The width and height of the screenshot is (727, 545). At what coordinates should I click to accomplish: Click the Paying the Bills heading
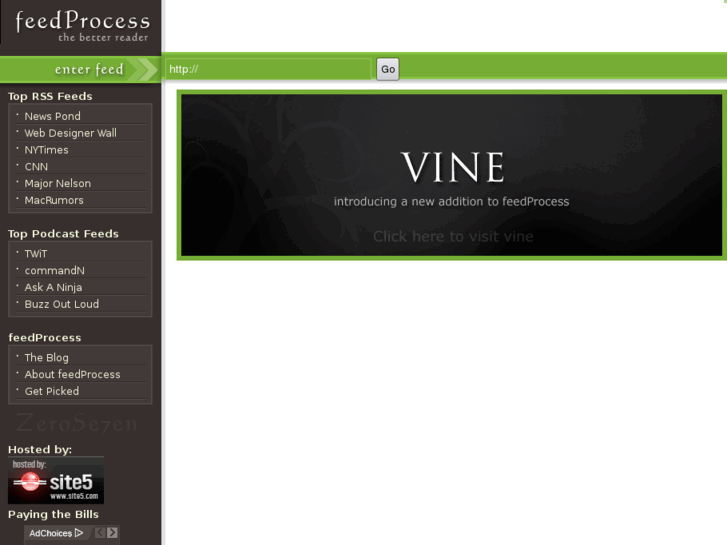[53, 514]
